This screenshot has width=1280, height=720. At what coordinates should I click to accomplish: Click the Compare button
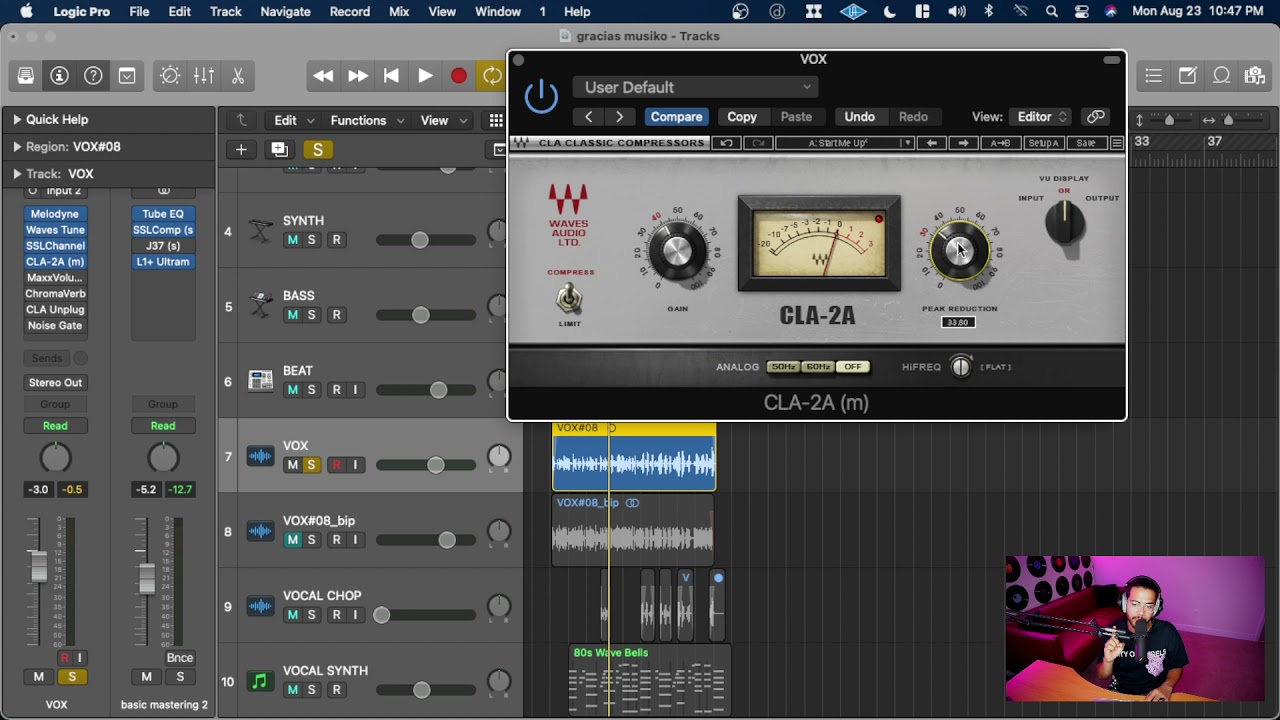tap(676, 117)
